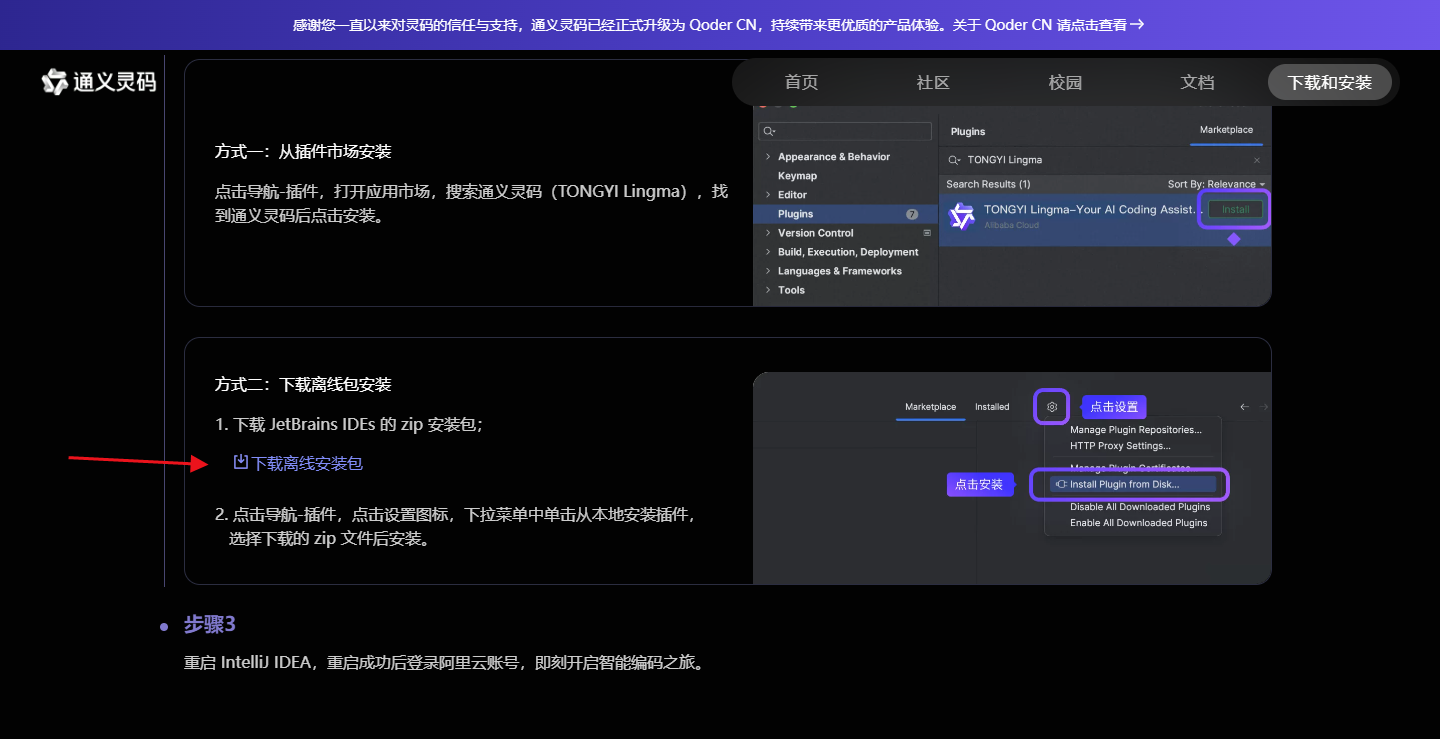Expand the Languages & Frameworks node
This screenshot has height=739, width=1440.
(x=768, y=271)
